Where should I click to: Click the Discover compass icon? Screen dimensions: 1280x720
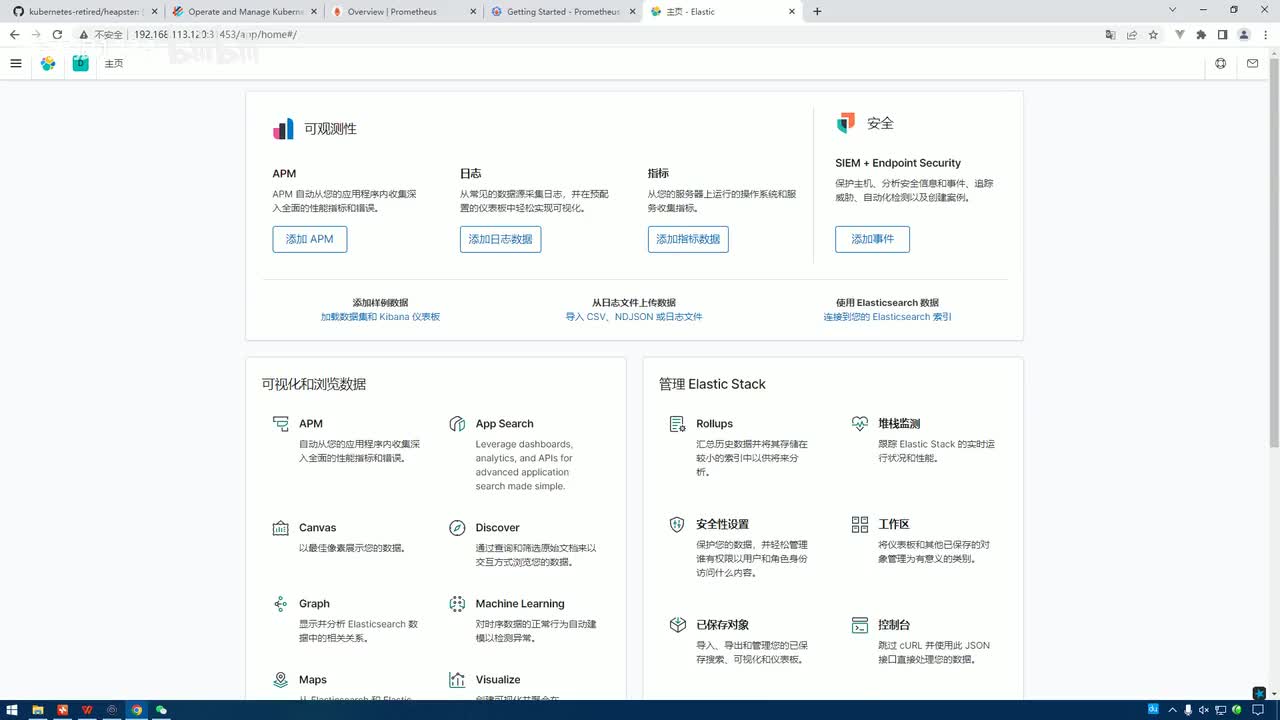(x=457, y=528)
